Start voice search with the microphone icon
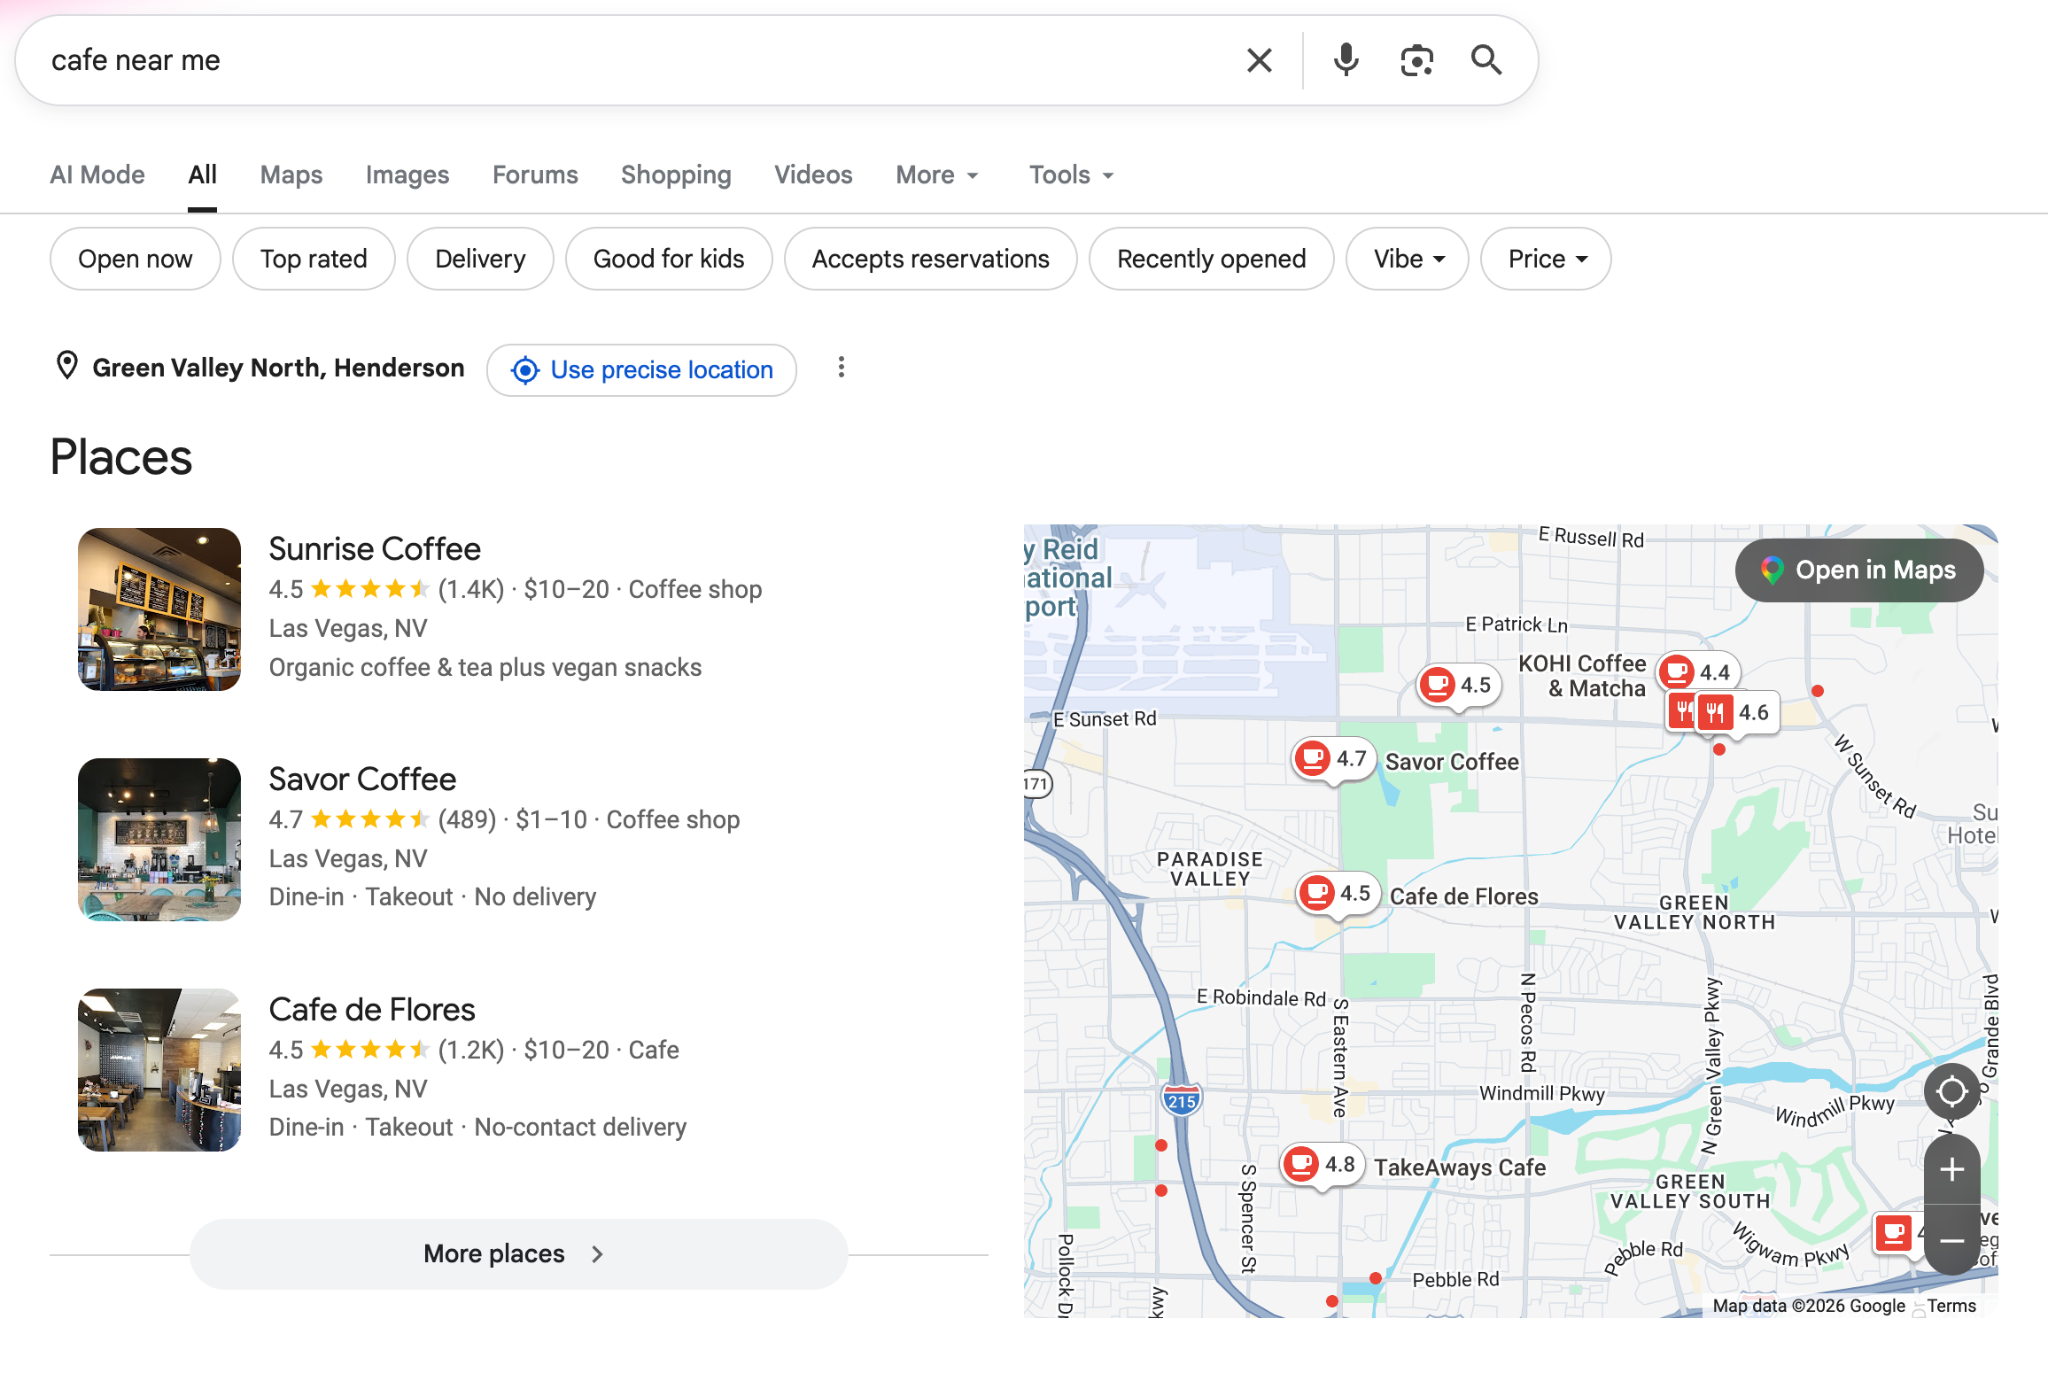Viewport: 2048px width, 1391px height. tap(1346, 61)
